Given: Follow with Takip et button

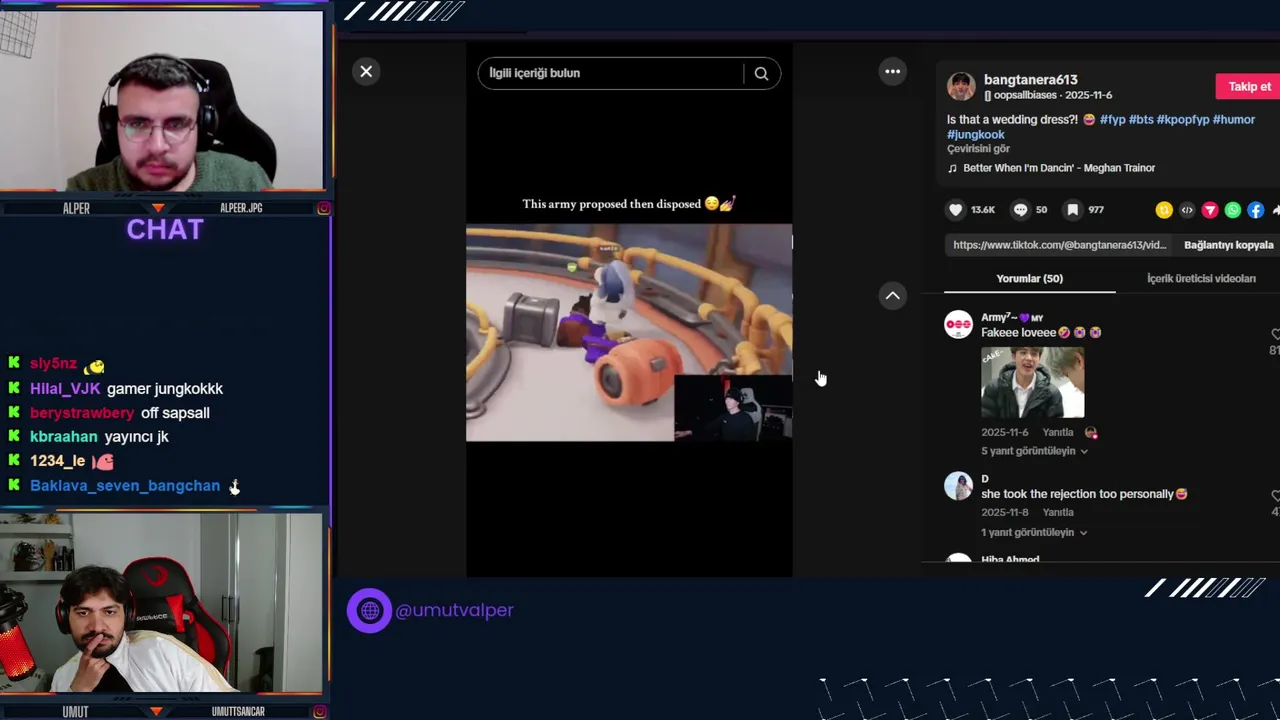Looking at the screenshot, I should 1248,86.
